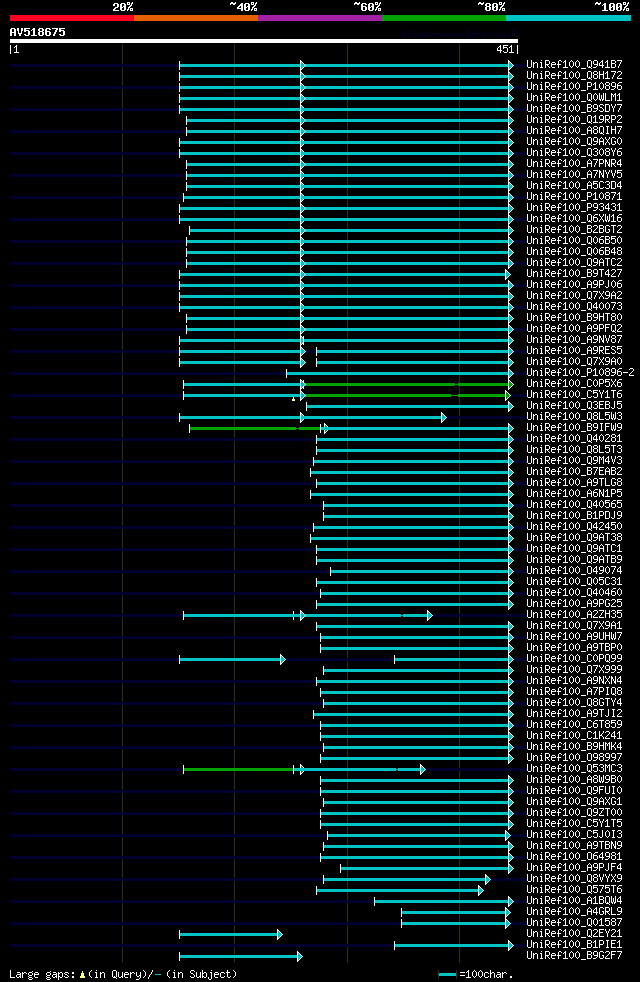Select the UniRef100_A7PNR4 label
Viewport: 640px width, 982px height.
[x=574, y=163]
